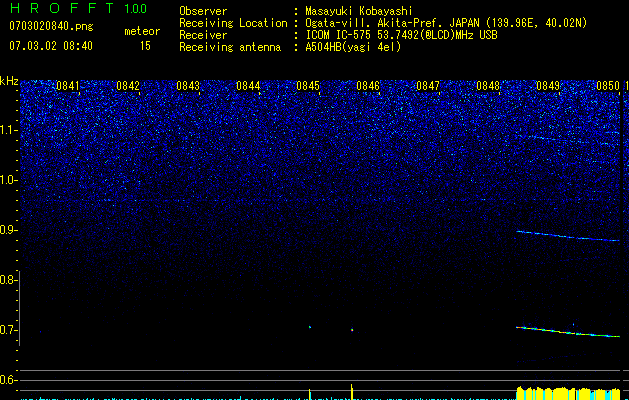Click the 0.9 kHz axis label
Viewport: 629px width, 400px height.
[9, 230]
